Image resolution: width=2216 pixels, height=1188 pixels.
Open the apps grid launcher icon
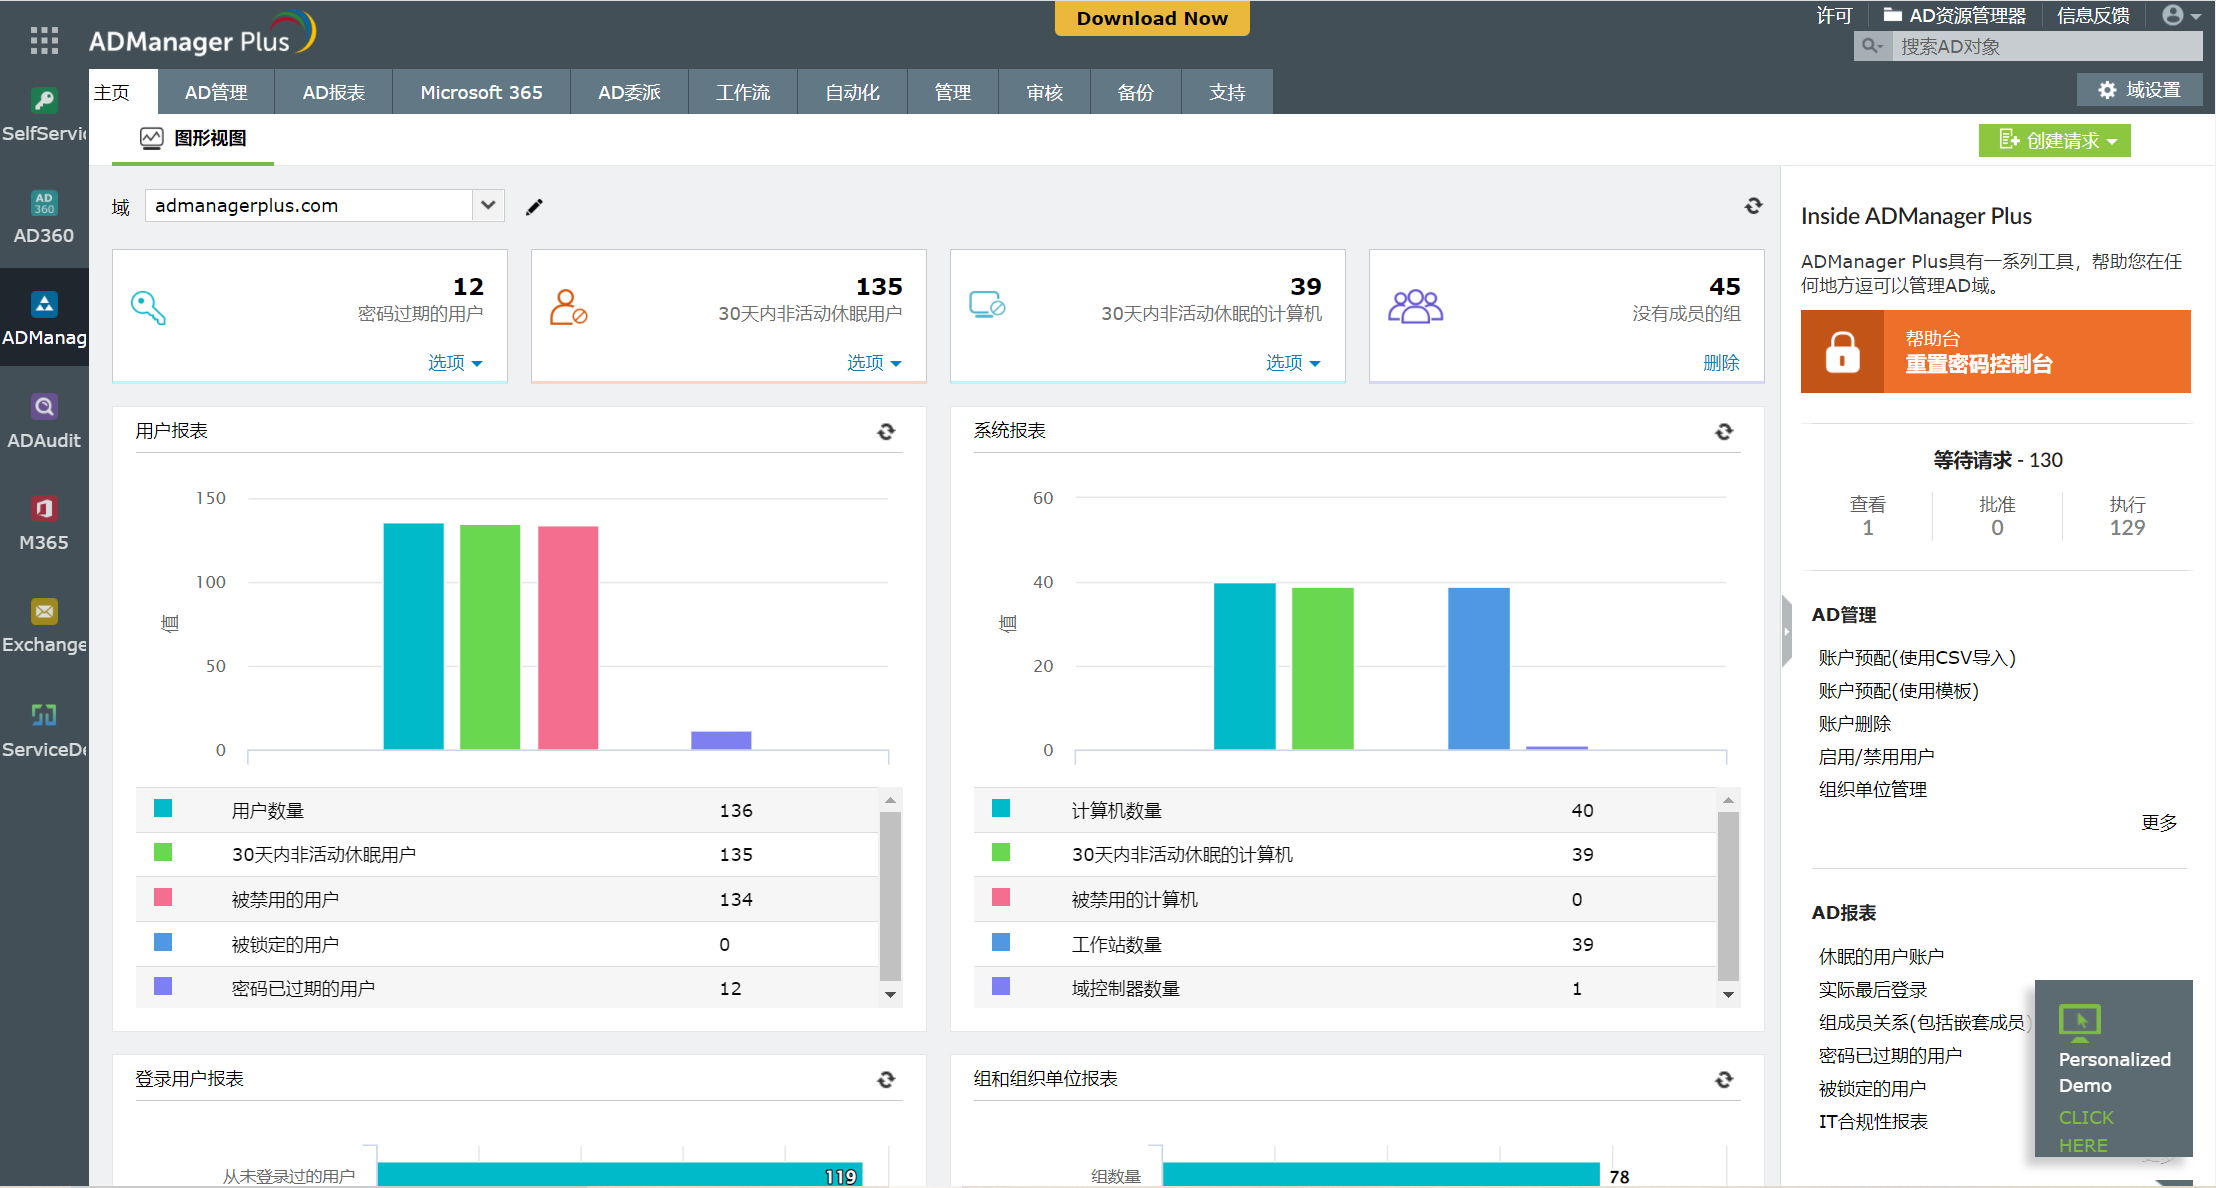[44, 40]
